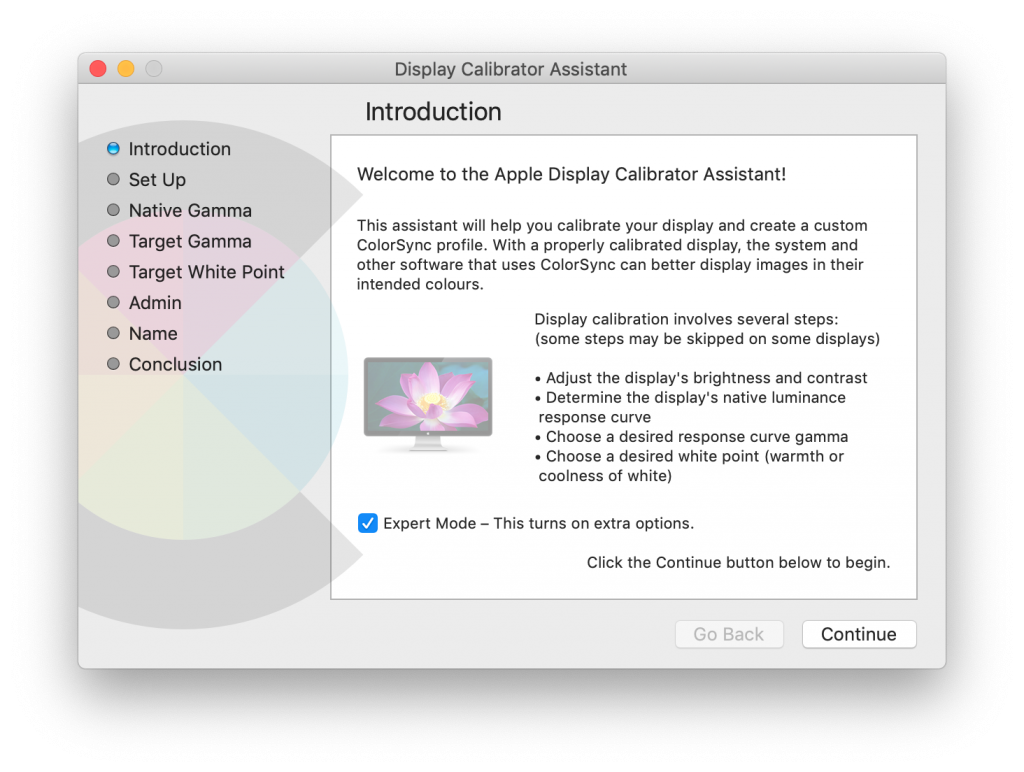Image resolution: width=1024 pixels, height=772 pixels.
Task: Select the Native Gamma step label
Action: [190, 211]
